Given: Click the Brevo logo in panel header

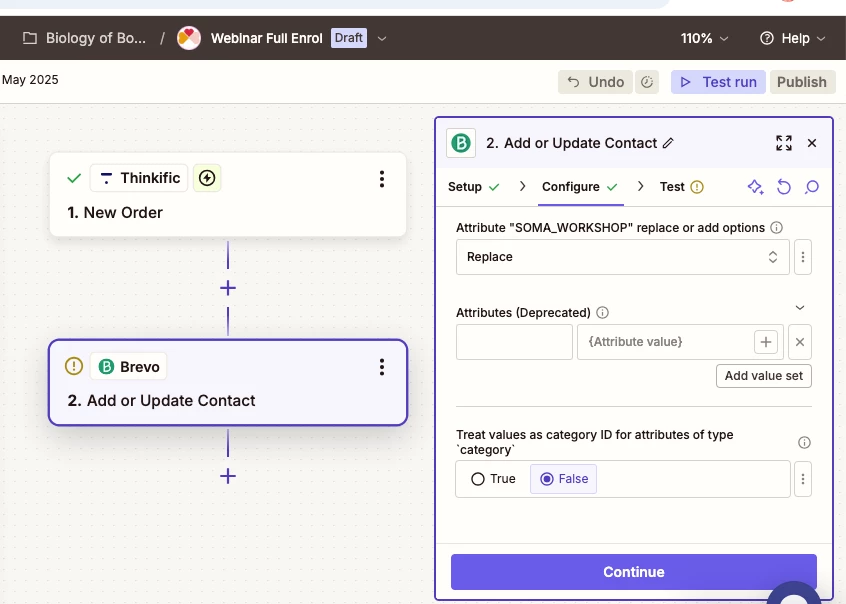Looking at the screenshot, I should pos(461,143).
